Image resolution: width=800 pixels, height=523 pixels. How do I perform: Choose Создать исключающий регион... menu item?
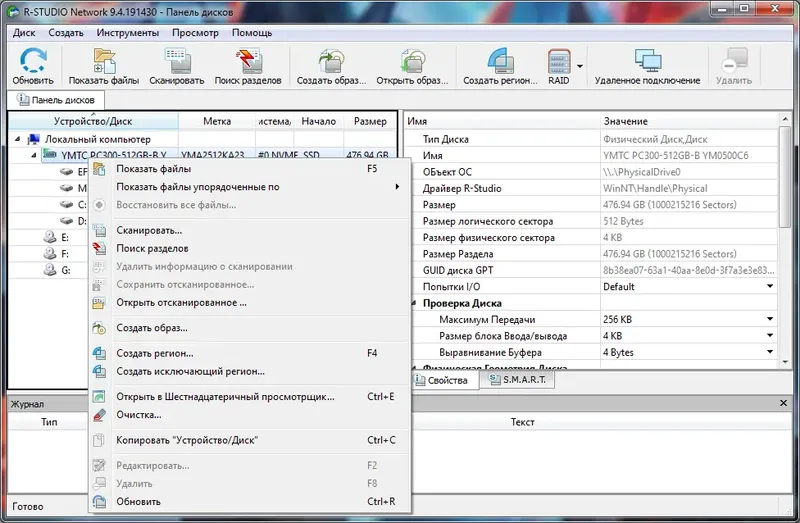[249, 371]
